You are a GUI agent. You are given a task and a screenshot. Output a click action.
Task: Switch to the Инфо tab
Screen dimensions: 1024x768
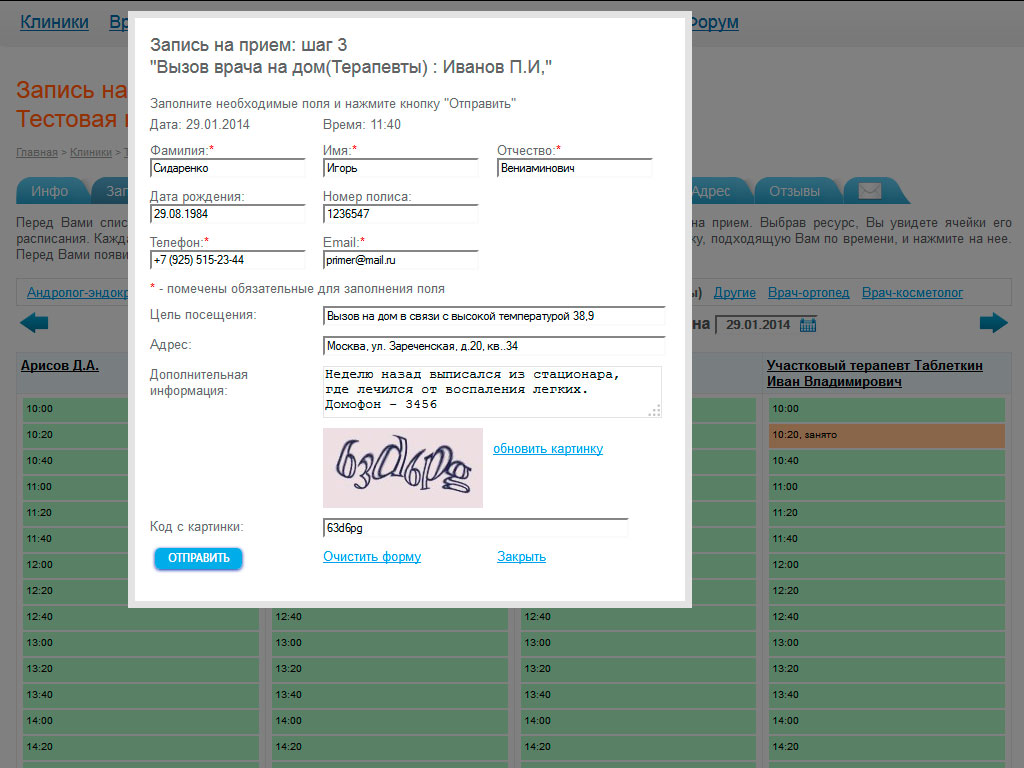(x=50, y=191)
